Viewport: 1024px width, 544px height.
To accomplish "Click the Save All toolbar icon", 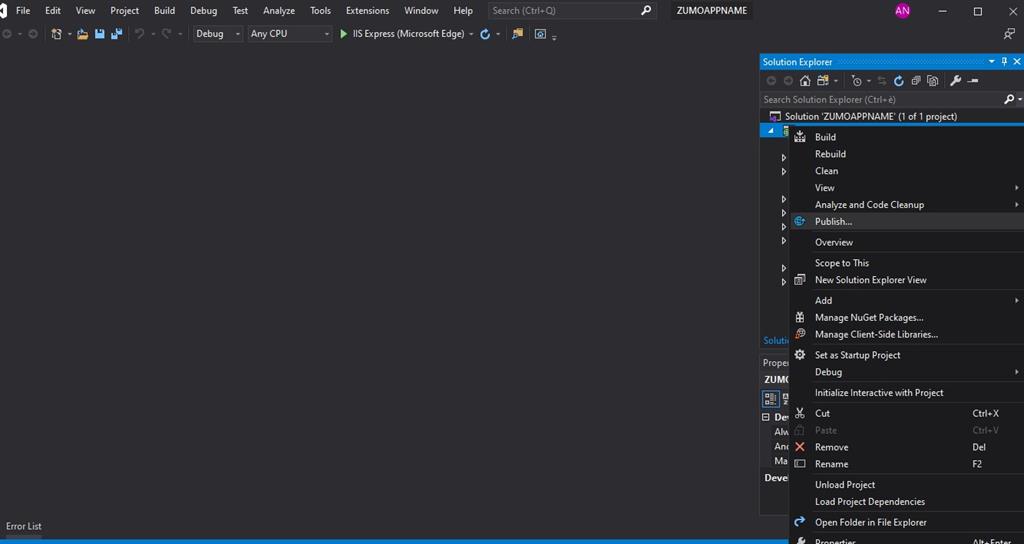I will (116, 34).
